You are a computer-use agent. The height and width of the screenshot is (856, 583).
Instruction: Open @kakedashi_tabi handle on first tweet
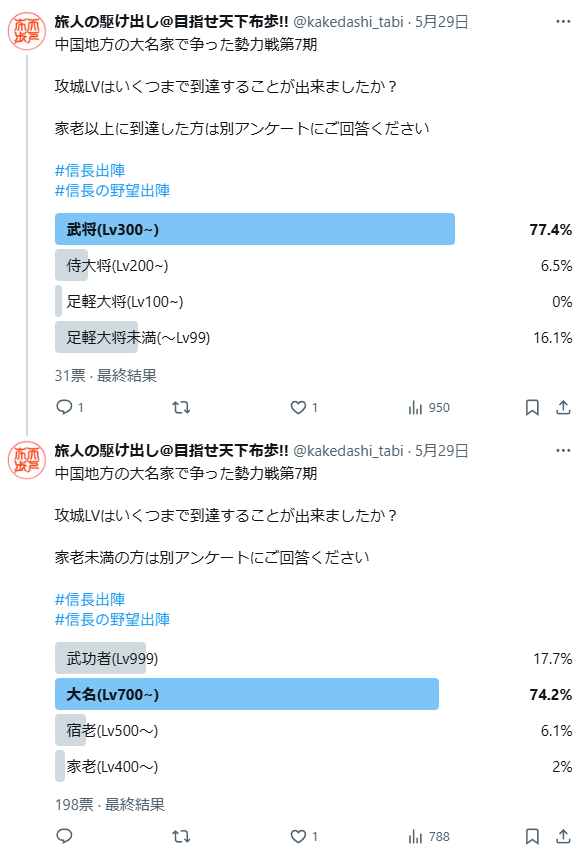click(348, 22)
